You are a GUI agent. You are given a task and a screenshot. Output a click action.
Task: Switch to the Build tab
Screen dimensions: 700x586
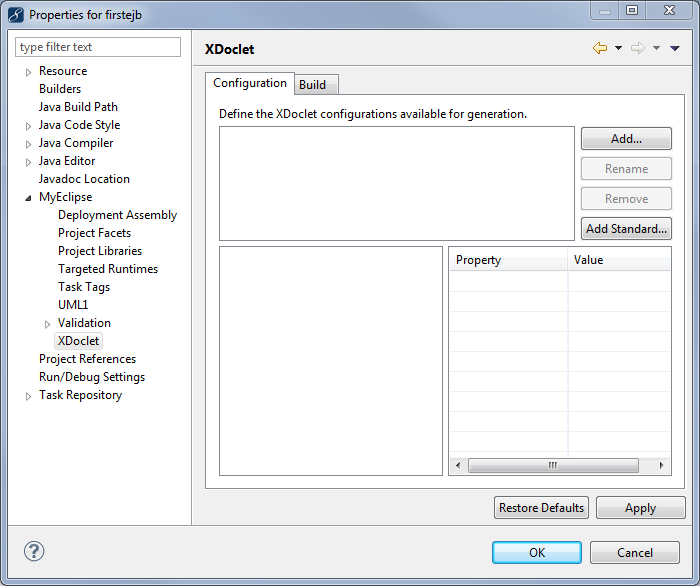pos(312,85)
